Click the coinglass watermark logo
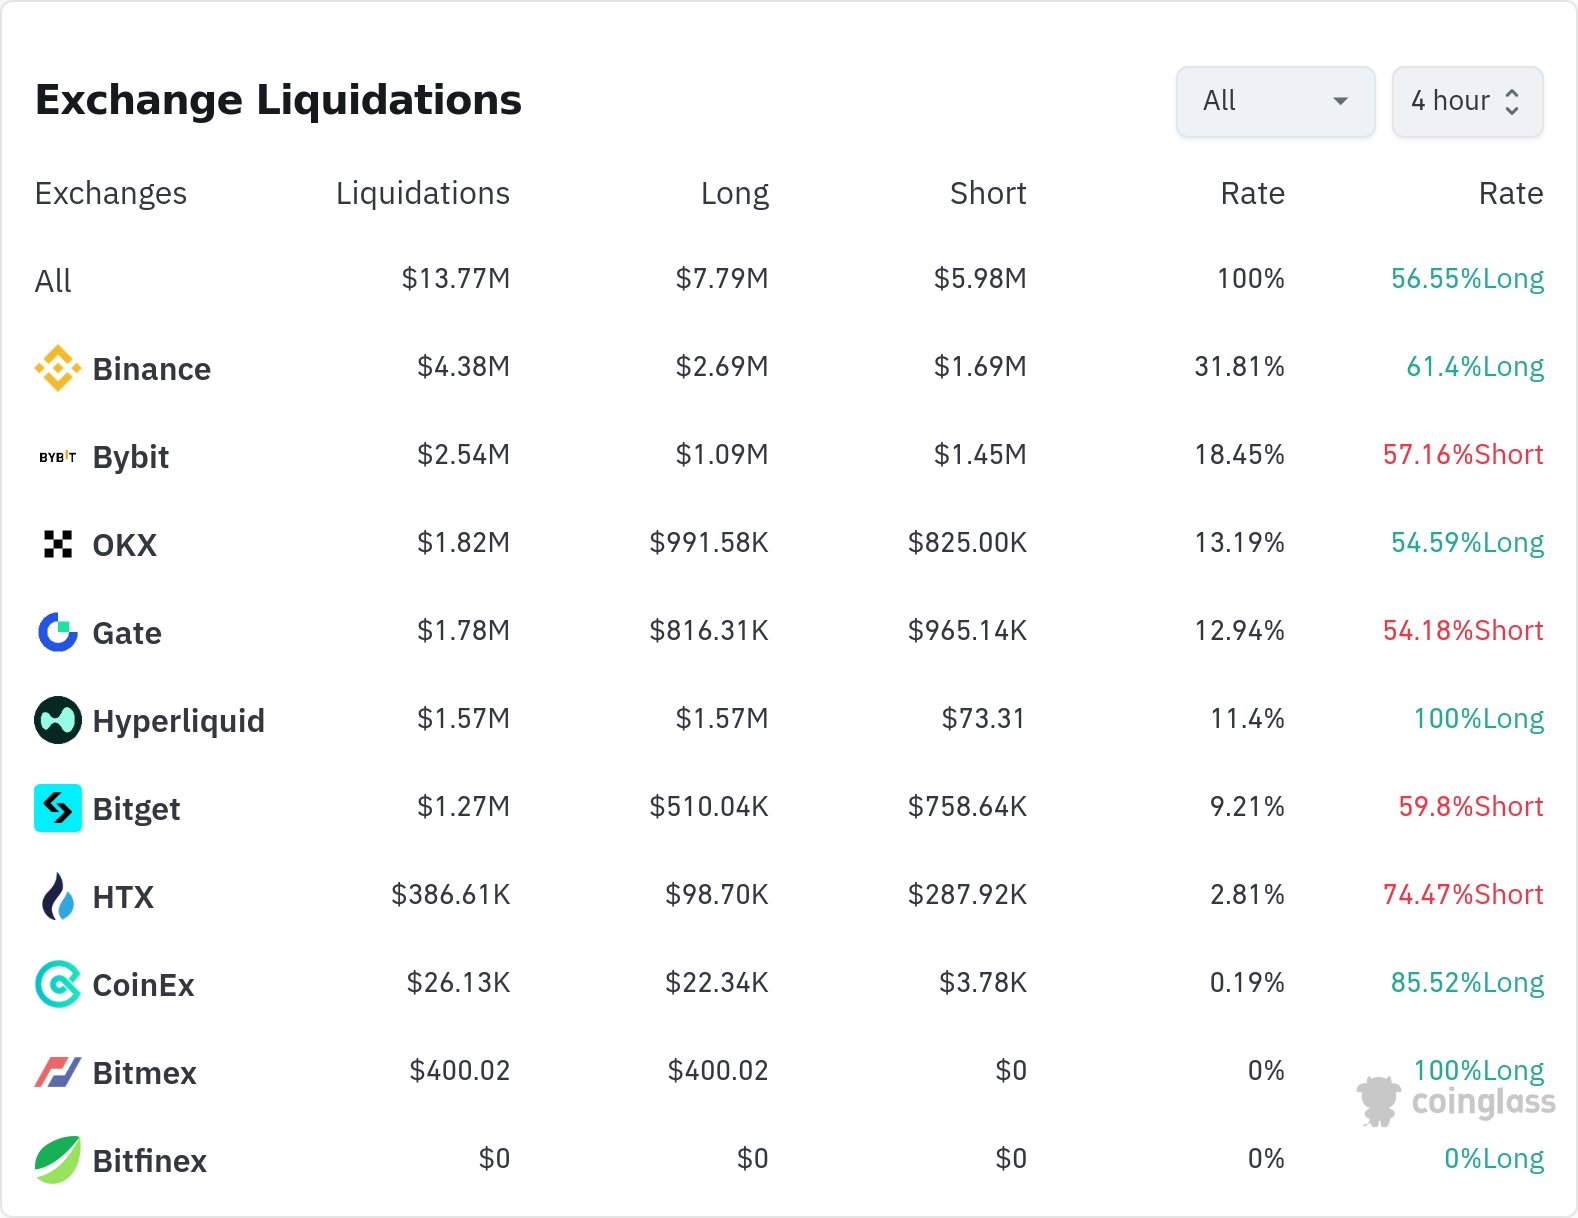The image size is (1578, 1218). coord(1456,1101)
